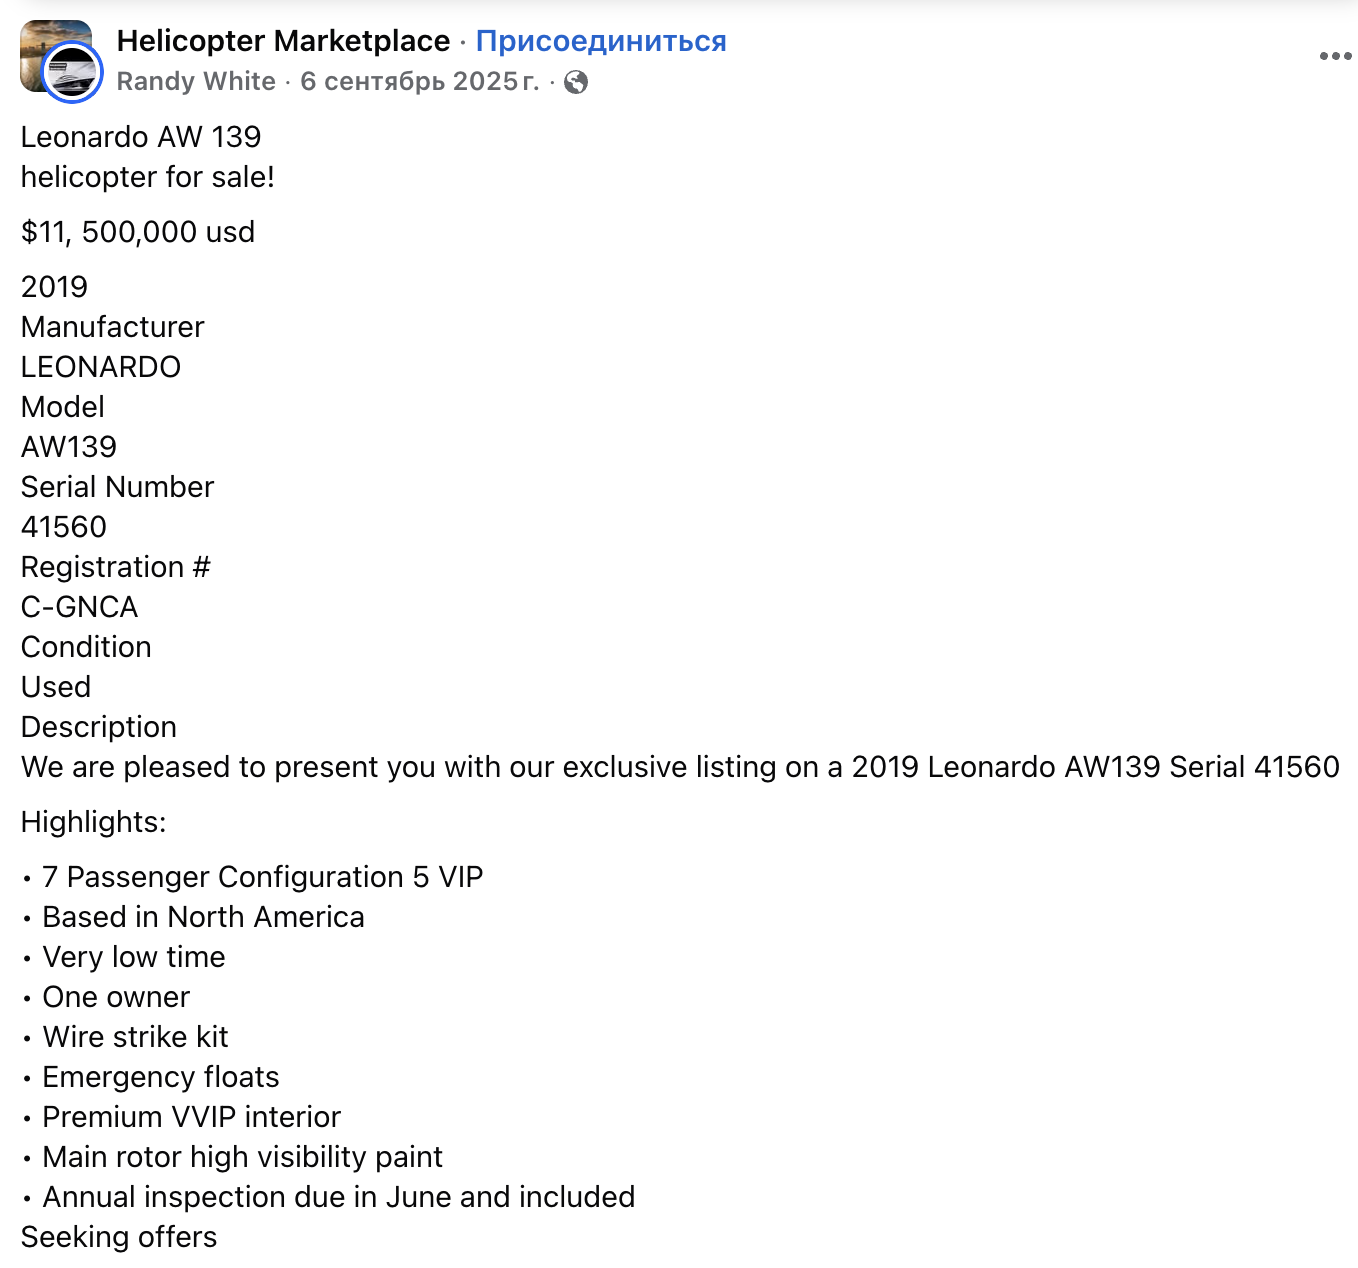Image resolution: width=1358 pixels, height=1268 pixels.
Task: Open the Helicopter Marketplace group page link
Action: coord(283,41)
